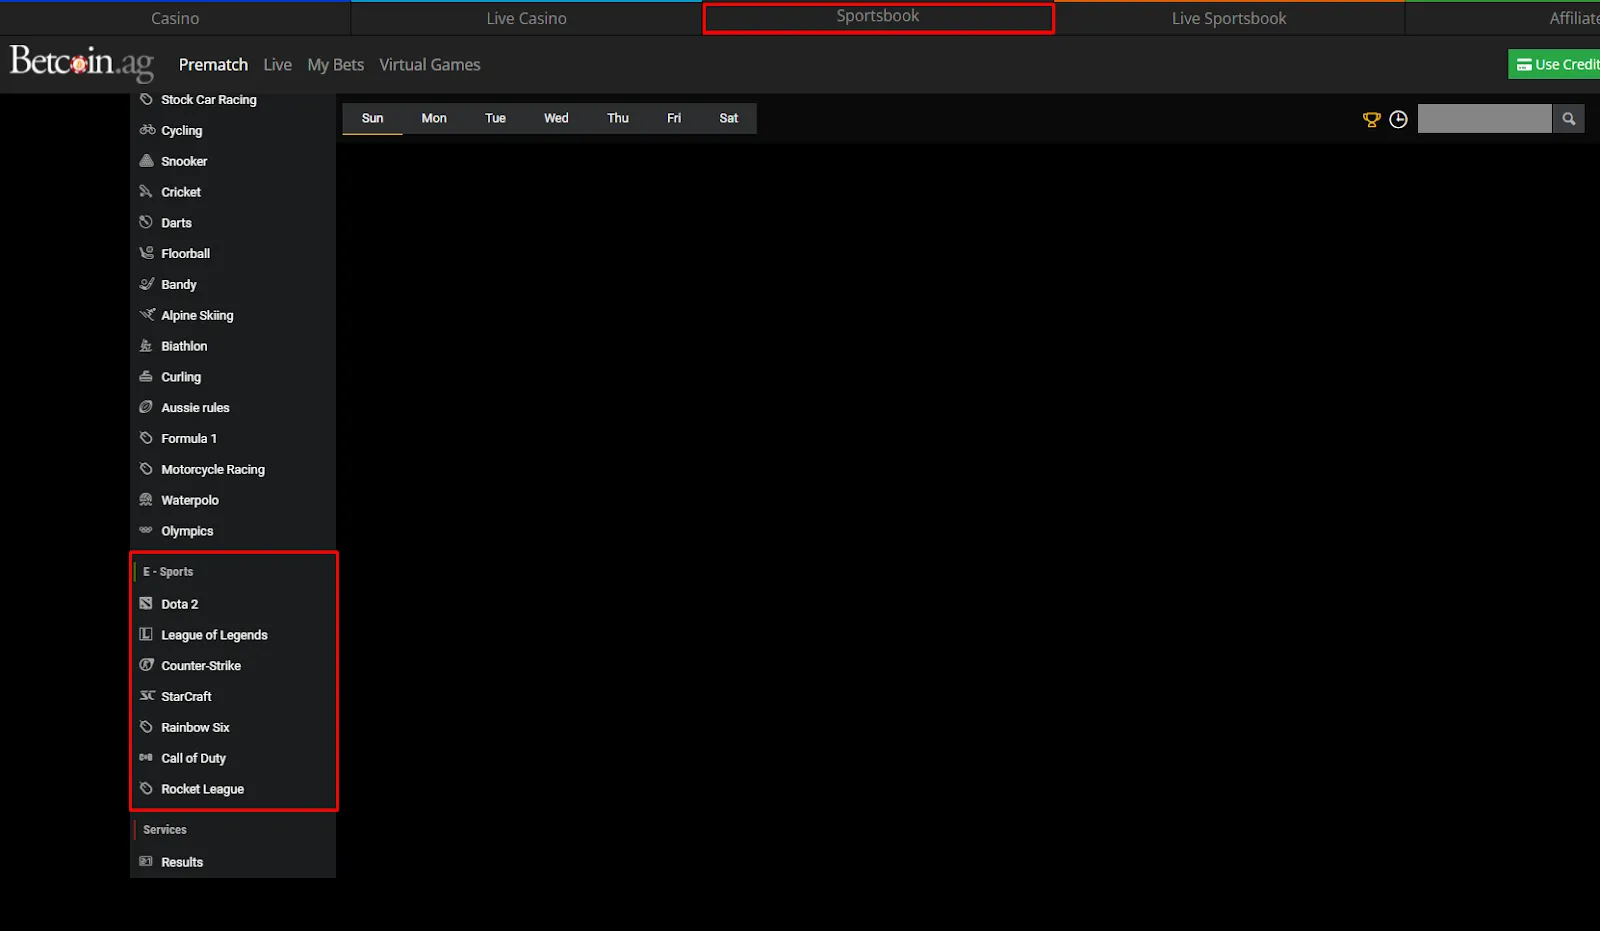Click the Olympics label
Image resolution: width=1600 pixels, height=931 pixels.
187,531
